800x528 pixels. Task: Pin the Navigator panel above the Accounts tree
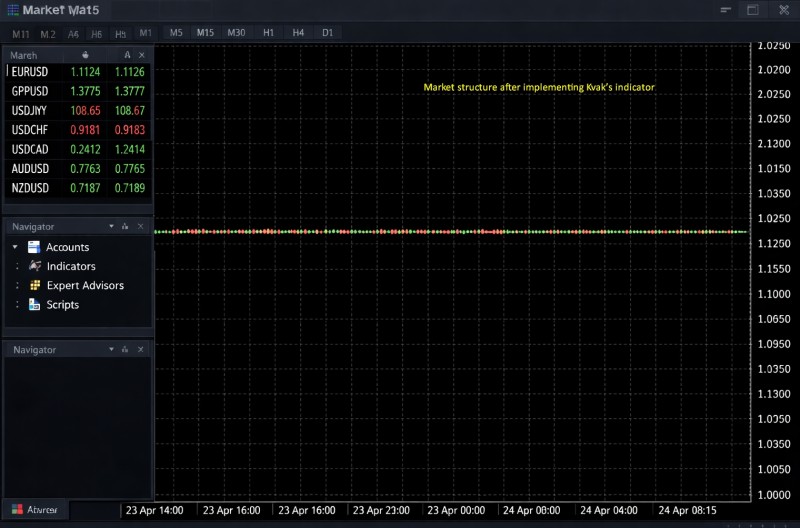[x=125, y=226]
